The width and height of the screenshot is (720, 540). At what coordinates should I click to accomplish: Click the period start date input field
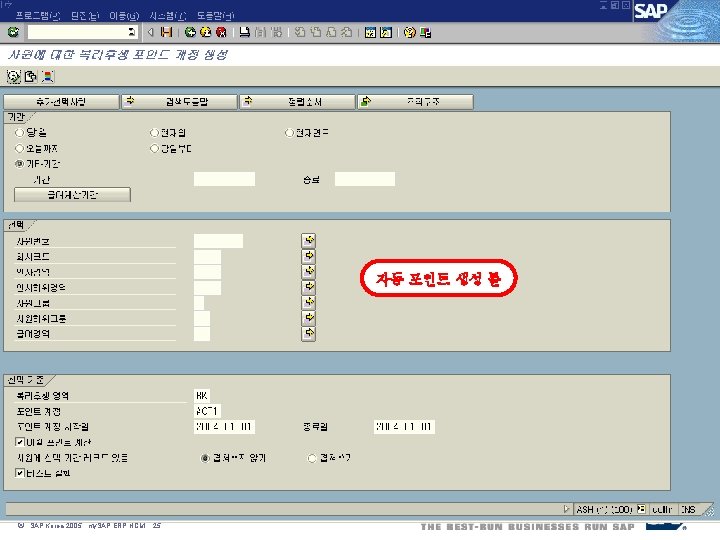(x=224, y=179)
